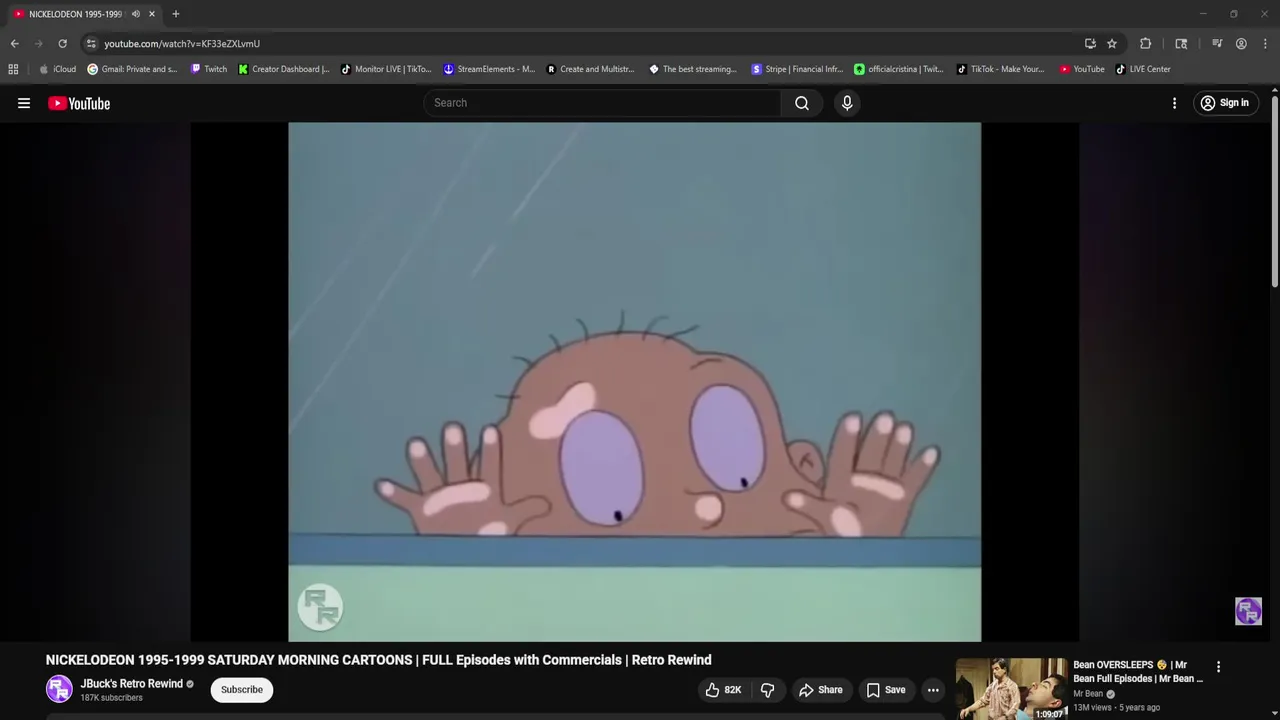1280x720 pixels.
Task: Open Create and Multistream bookmark
Action: (590, 69)
